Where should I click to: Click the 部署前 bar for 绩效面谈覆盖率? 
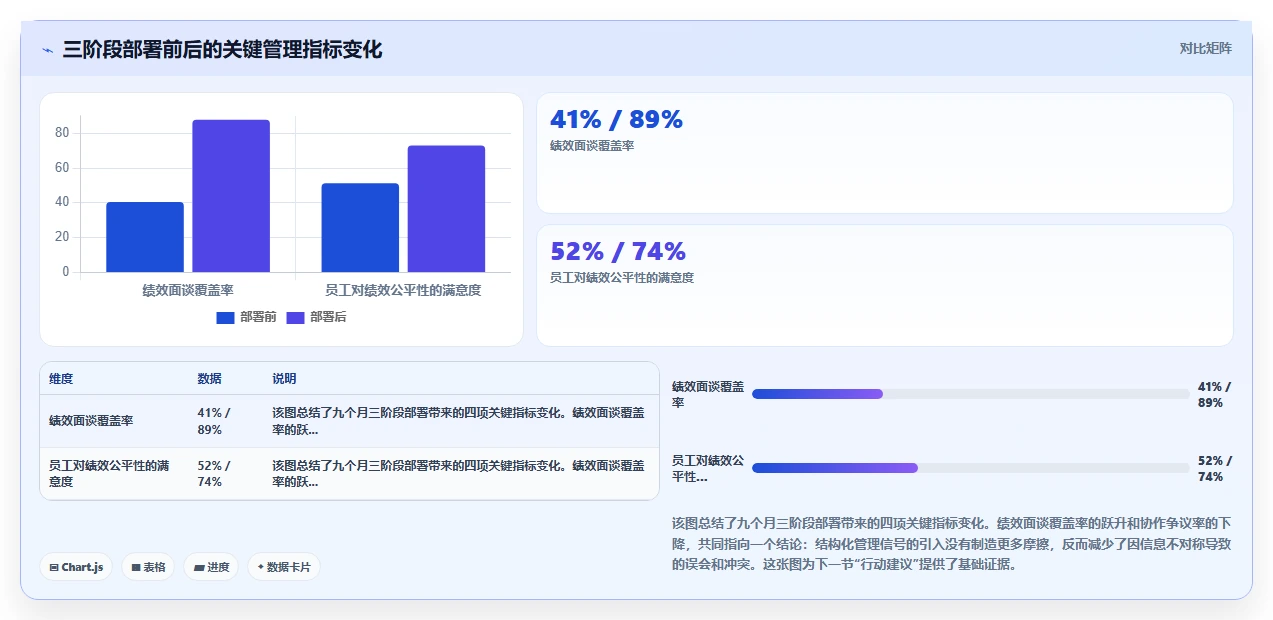click(x=145, y=237)
